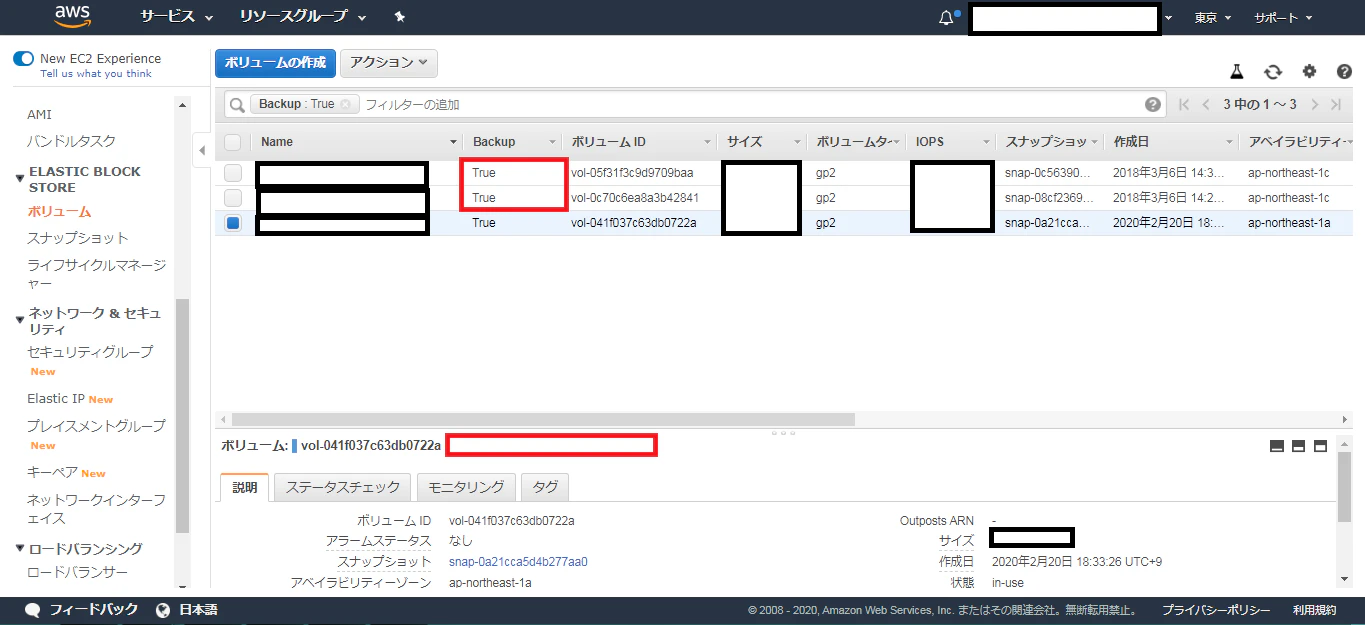This screenshot has height=625, width=1365.
Task: Switch to the タグ tab
Action: click(x=545, y=487)
